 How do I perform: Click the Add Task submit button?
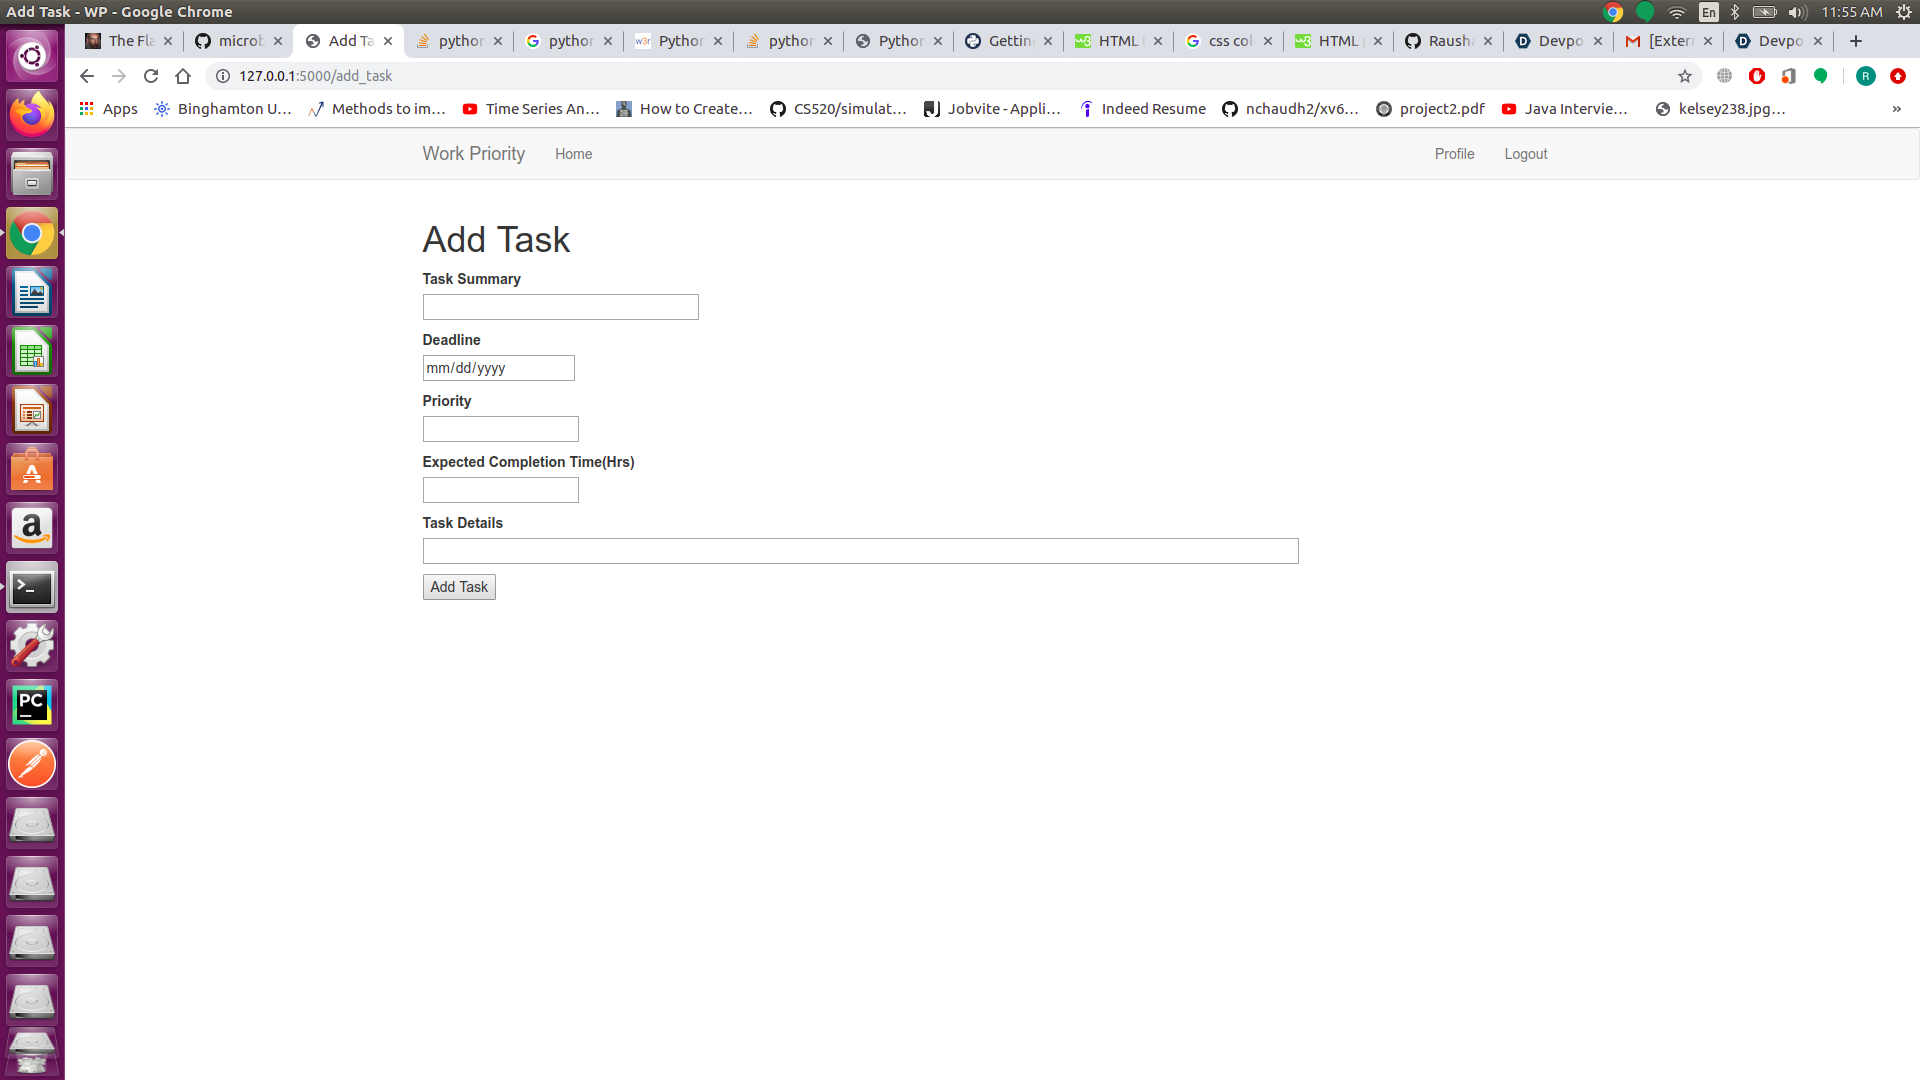click(x=459, y=587)
